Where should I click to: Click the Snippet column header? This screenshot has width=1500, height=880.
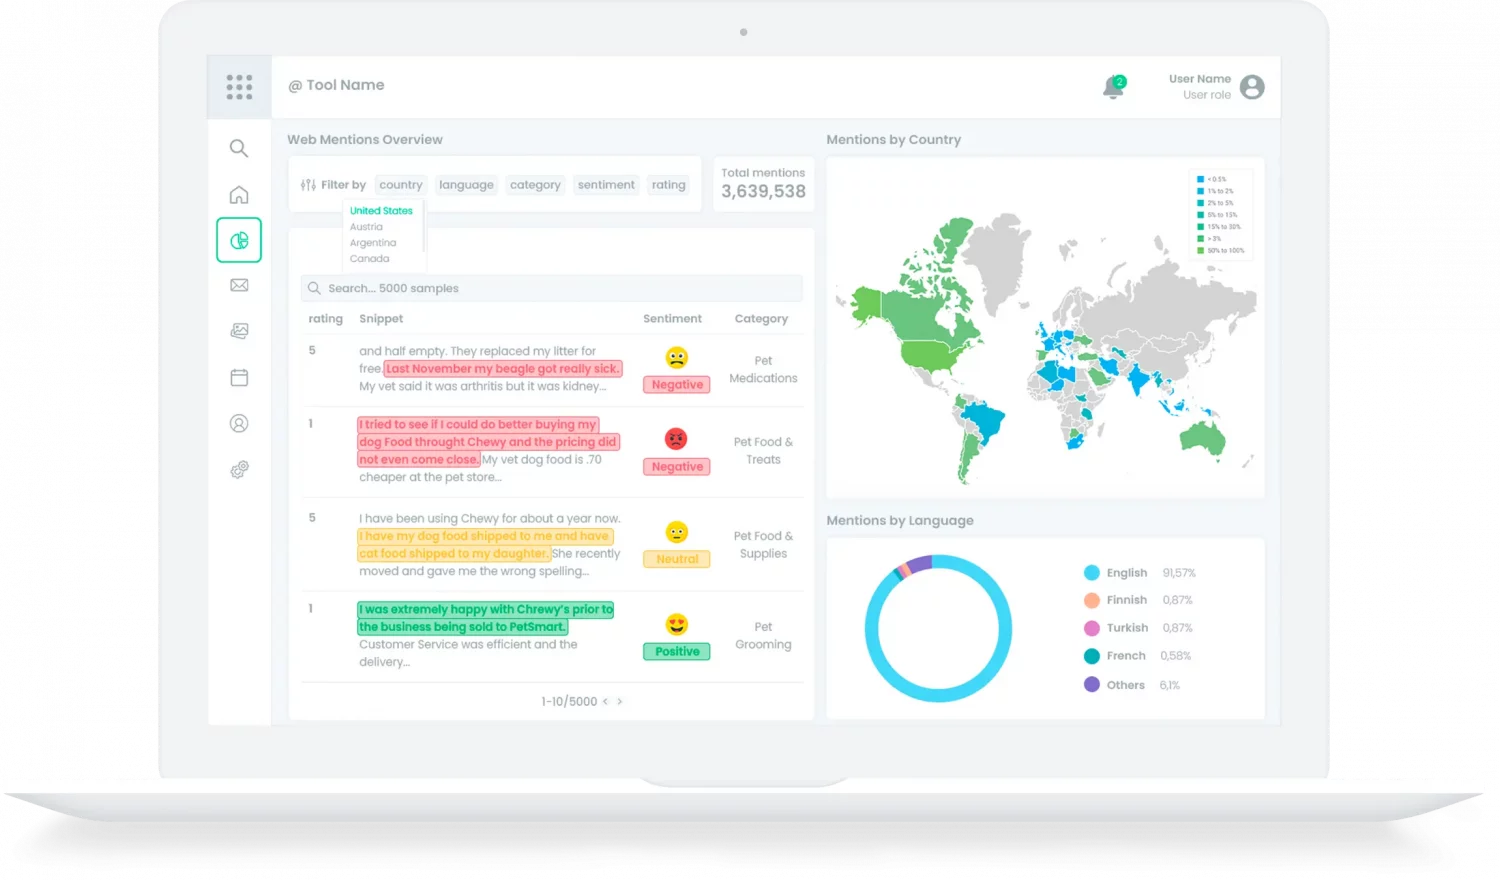click(381, 319)
